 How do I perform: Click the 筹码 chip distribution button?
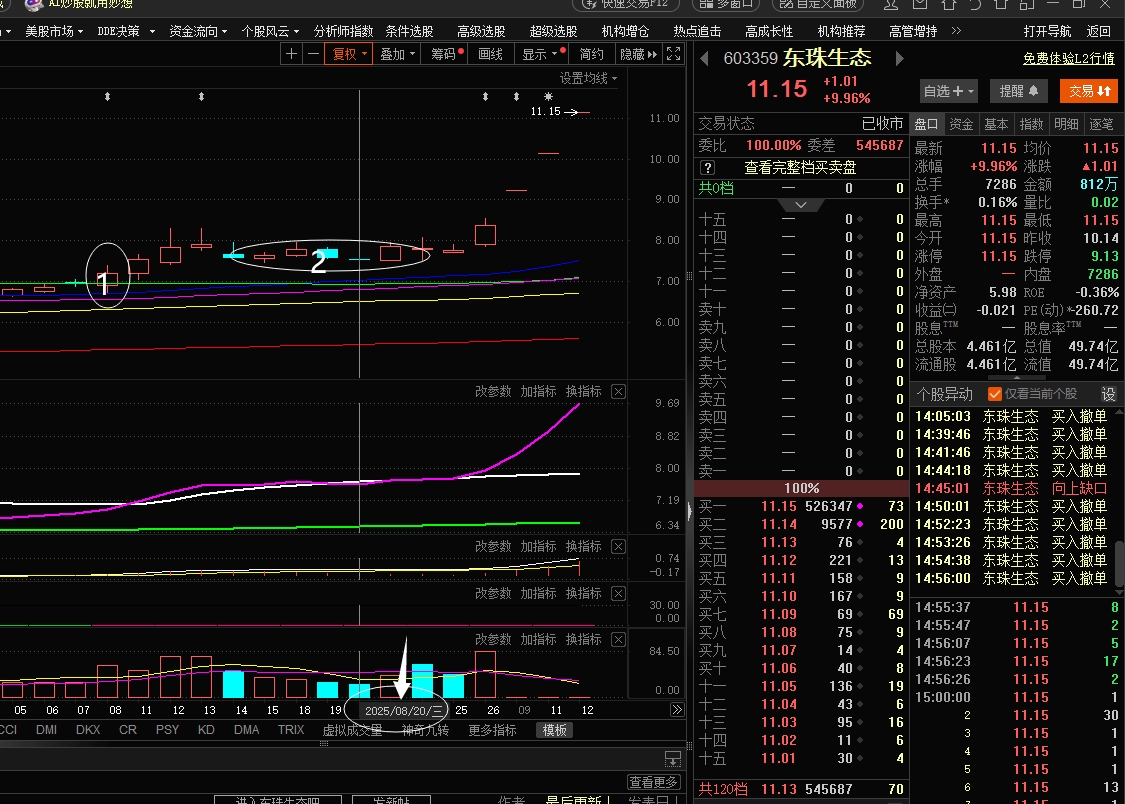click(447, 54)
